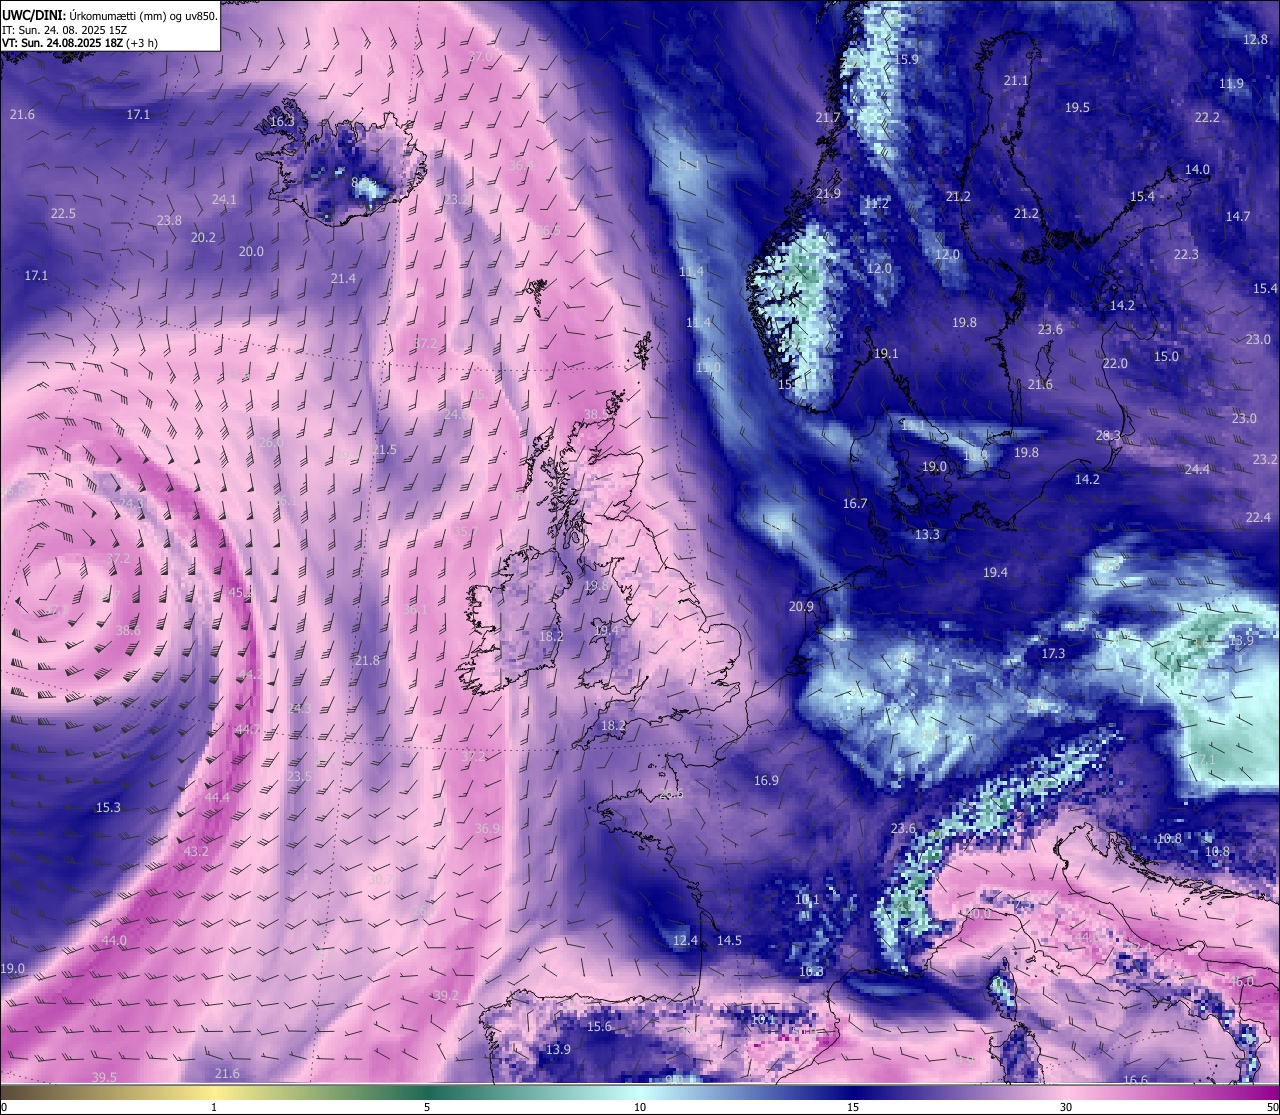Click the 15.9 value on map
This screenshot has height=1115, width=1280.
(906, 59)
